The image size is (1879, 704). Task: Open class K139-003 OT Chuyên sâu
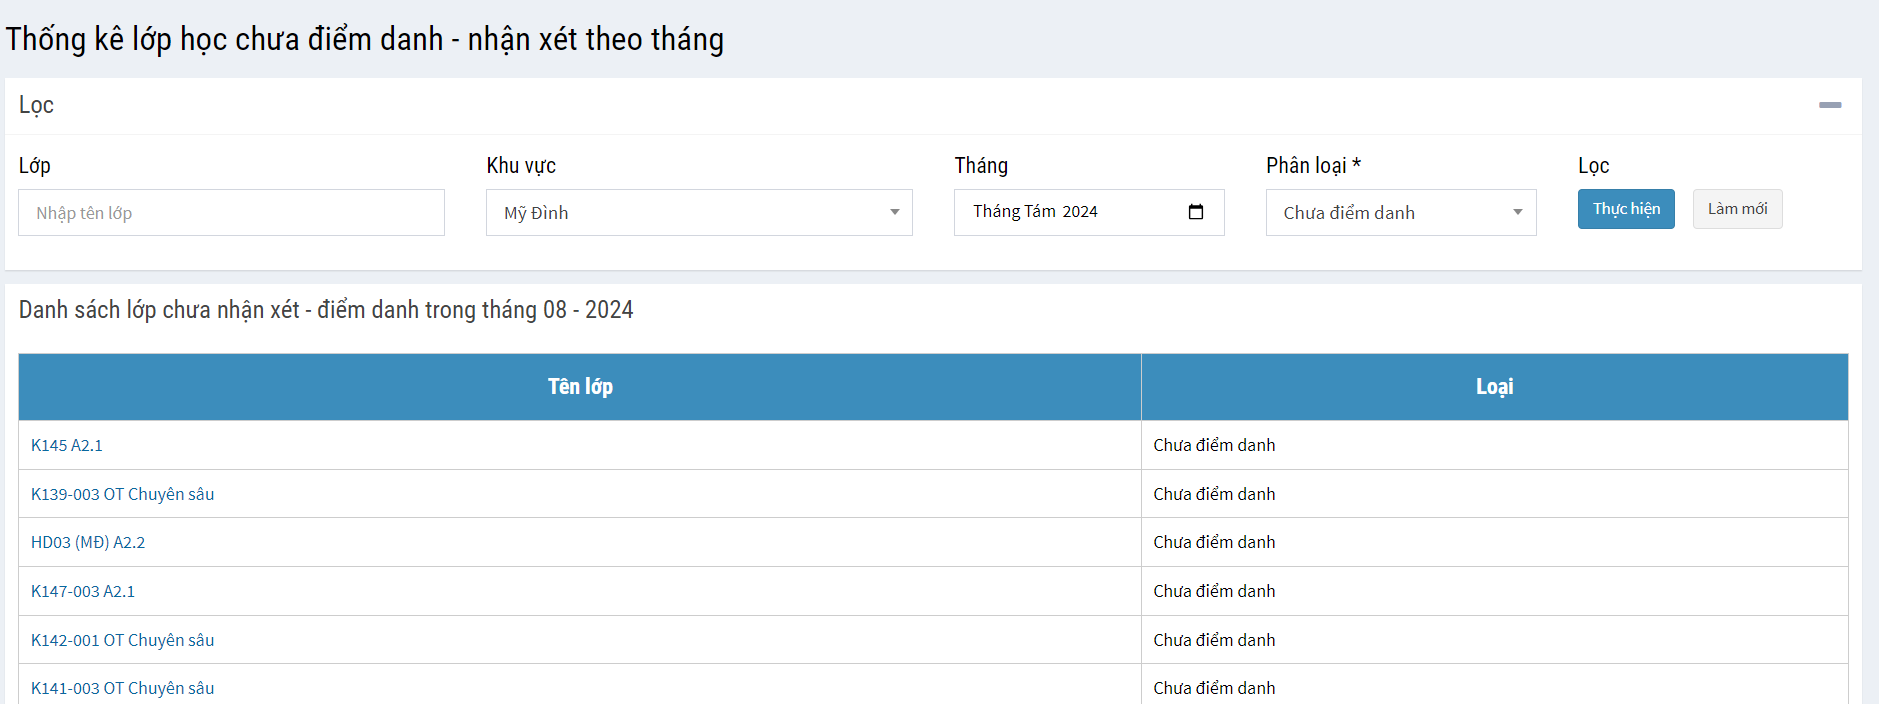(x=122, y=494)
